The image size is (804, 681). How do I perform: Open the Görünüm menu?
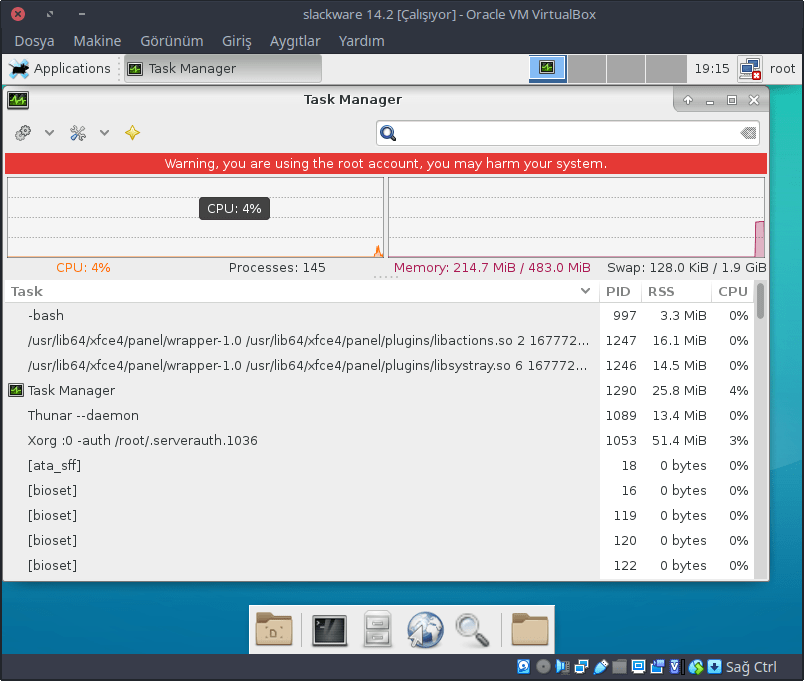point(172,41)
